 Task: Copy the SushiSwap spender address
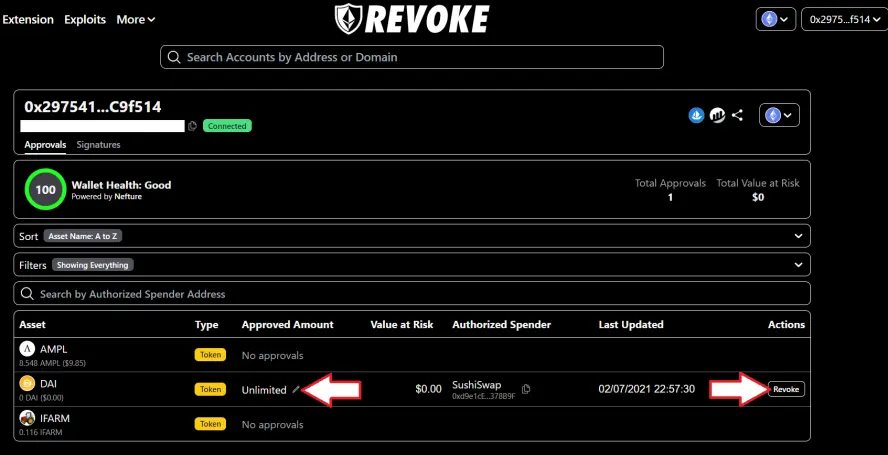(x=526, y=389)
